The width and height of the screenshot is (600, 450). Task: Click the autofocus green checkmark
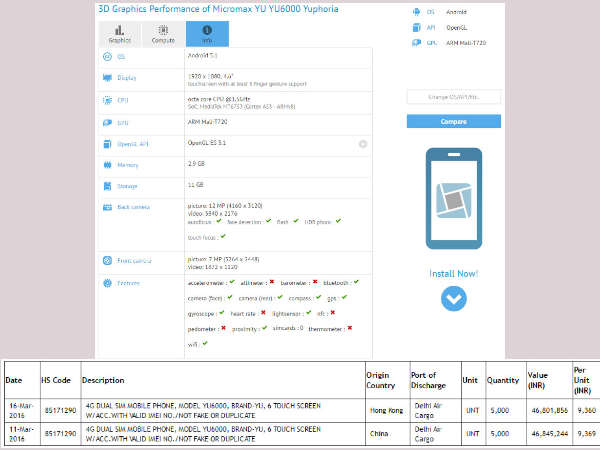[x=217, y=222]
